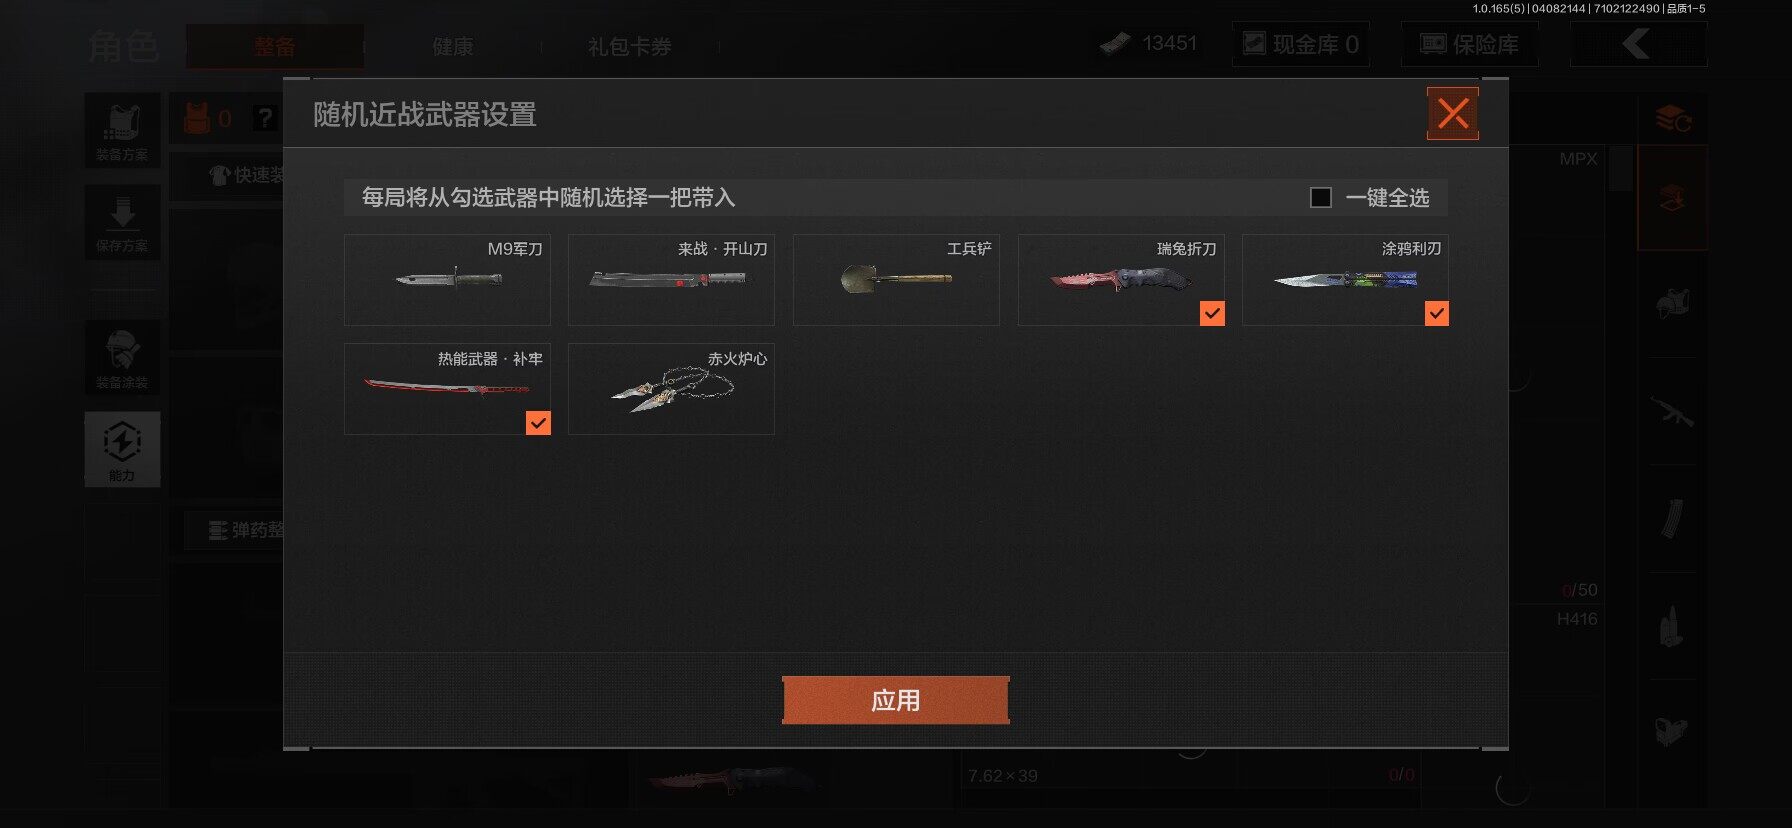Close the random melee weapon dialog
Screen dimensions: 1792x828
click(x=1453, y=114)
